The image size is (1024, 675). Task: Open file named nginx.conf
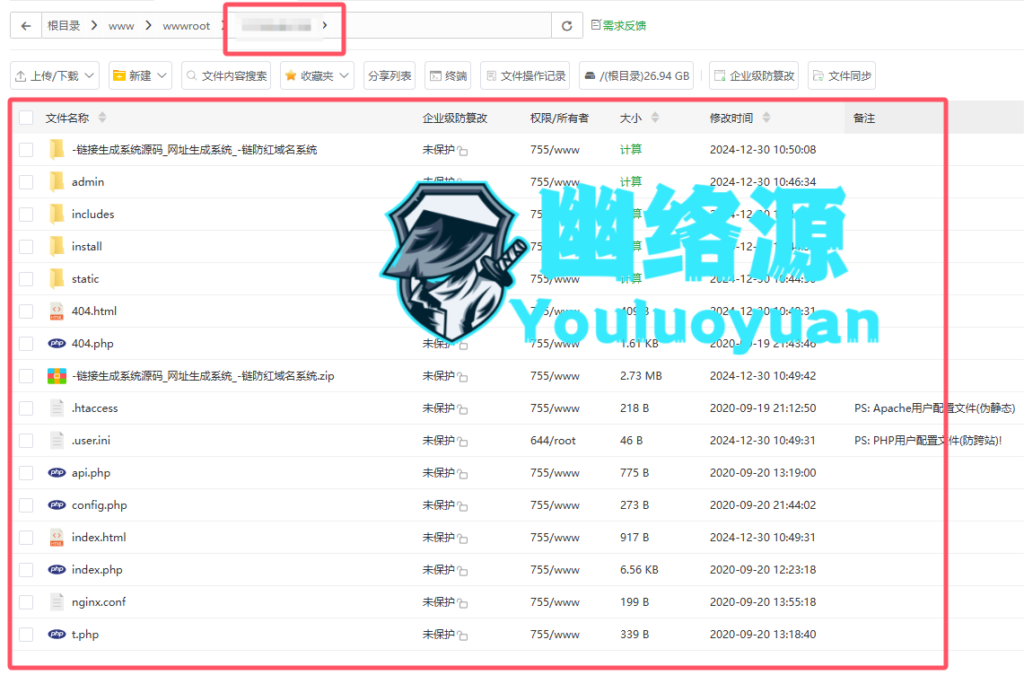[99, 602]
